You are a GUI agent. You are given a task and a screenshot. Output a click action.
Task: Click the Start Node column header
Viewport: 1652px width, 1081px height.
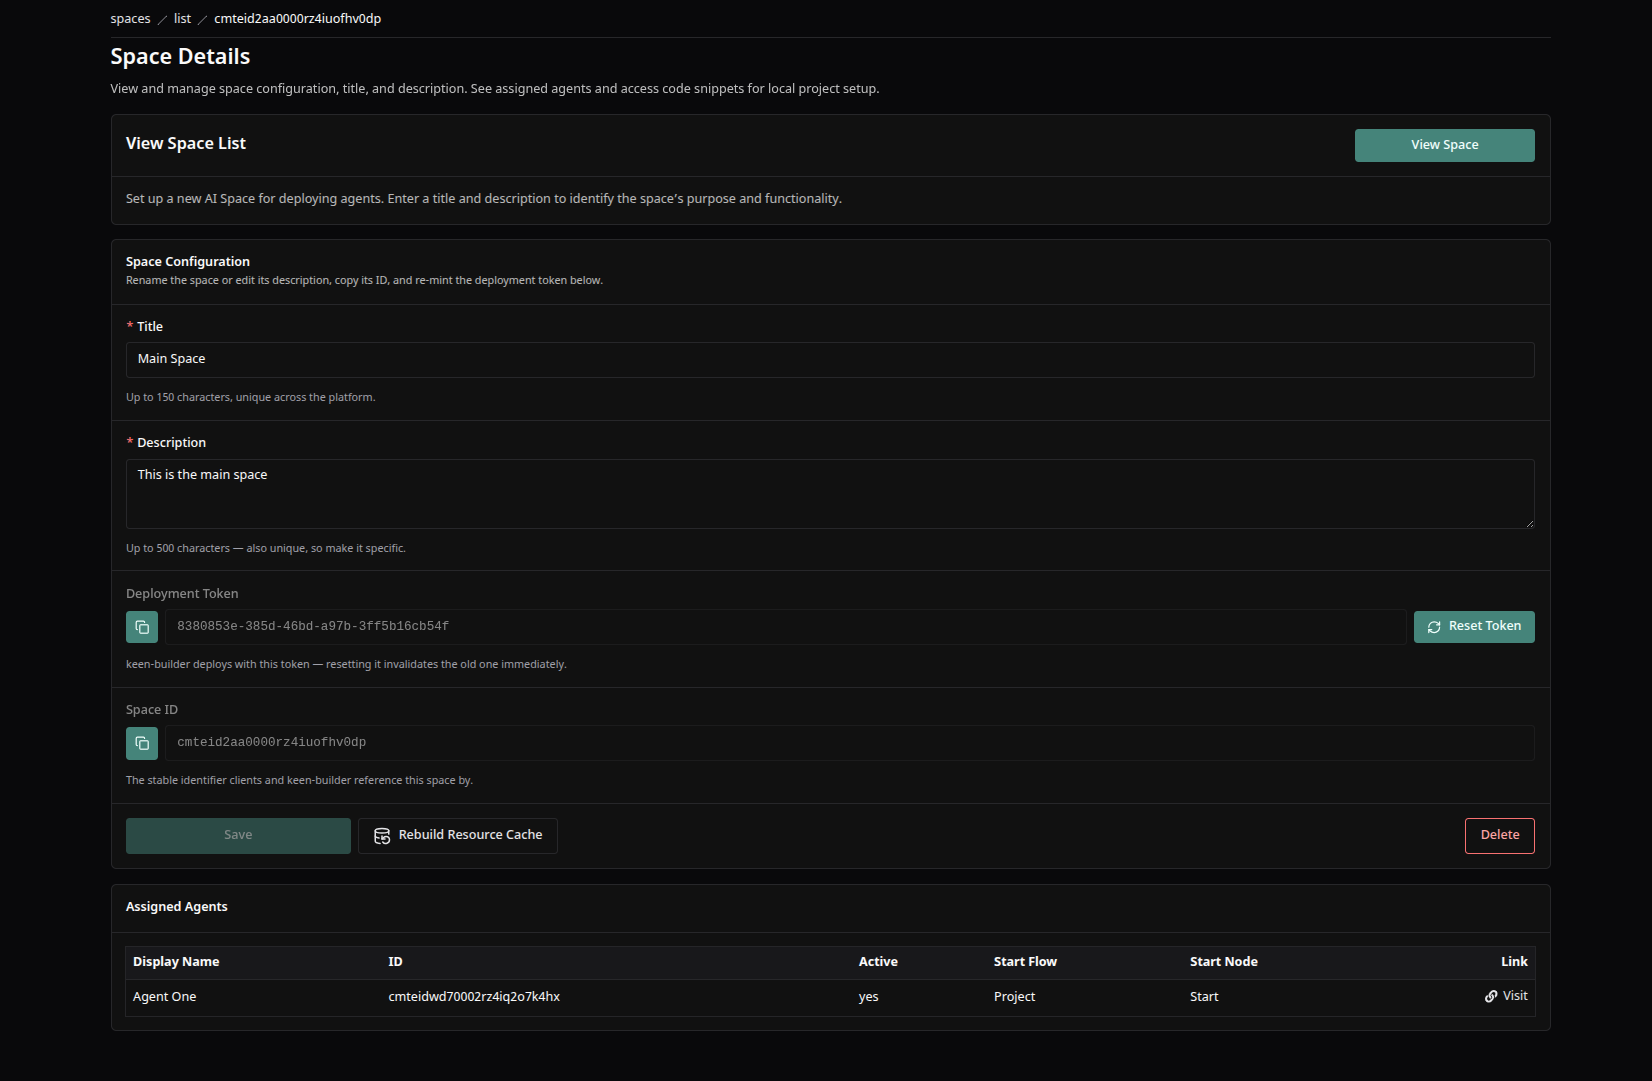(1223, 962)
